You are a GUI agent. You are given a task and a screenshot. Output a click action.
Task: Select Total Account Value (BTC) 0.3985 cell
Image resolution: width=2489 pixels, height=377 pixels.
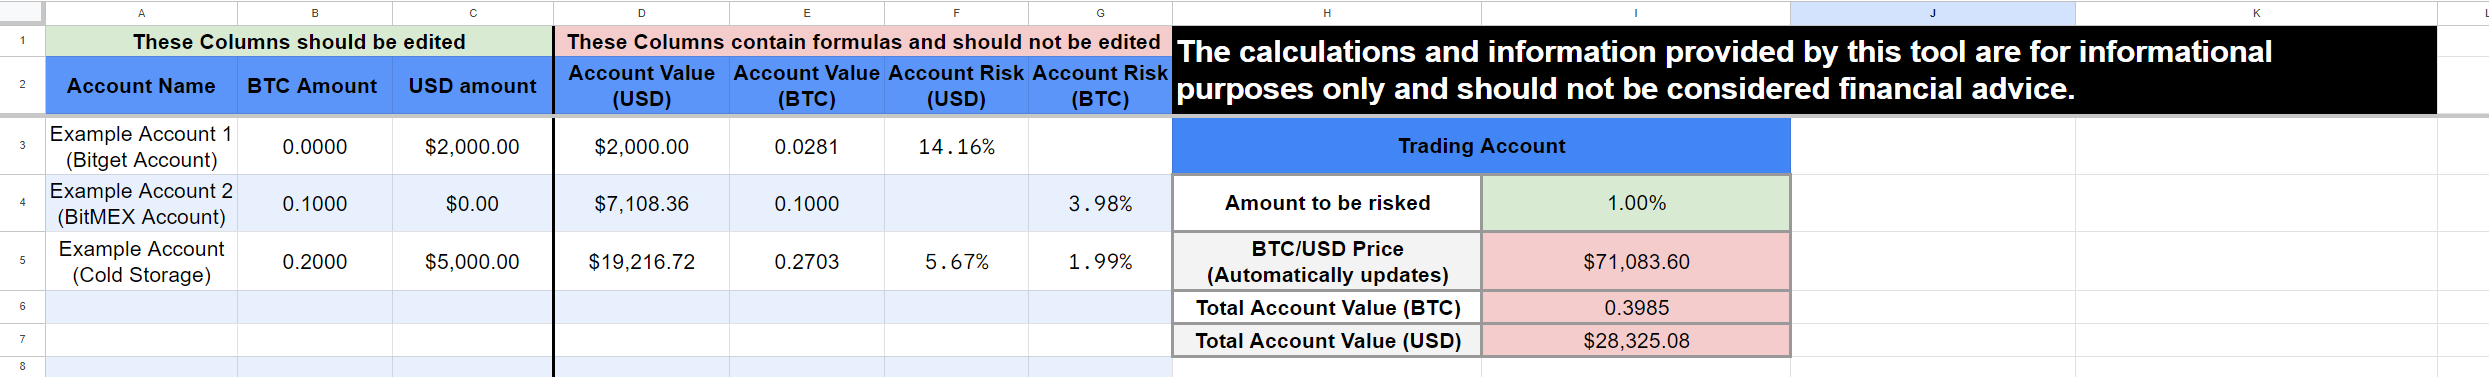point(1636,308)
